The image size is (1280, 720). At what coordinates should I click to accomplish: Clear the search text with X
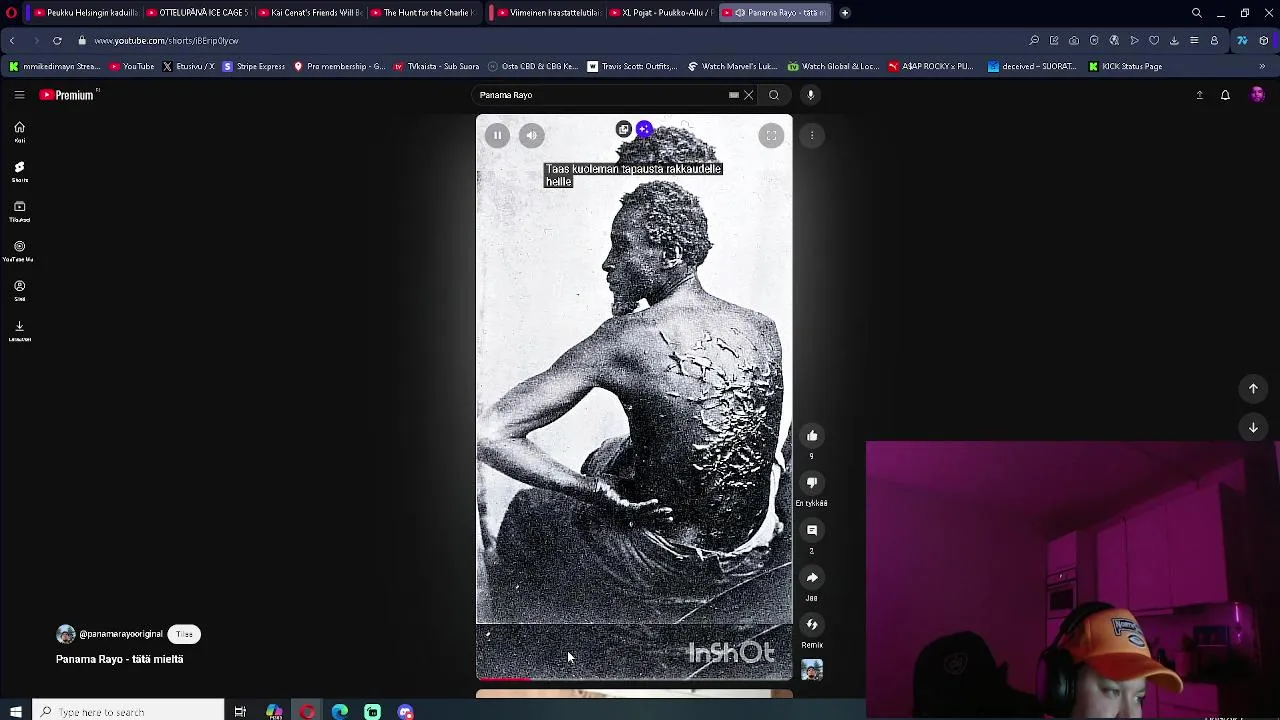click(748, 95)
